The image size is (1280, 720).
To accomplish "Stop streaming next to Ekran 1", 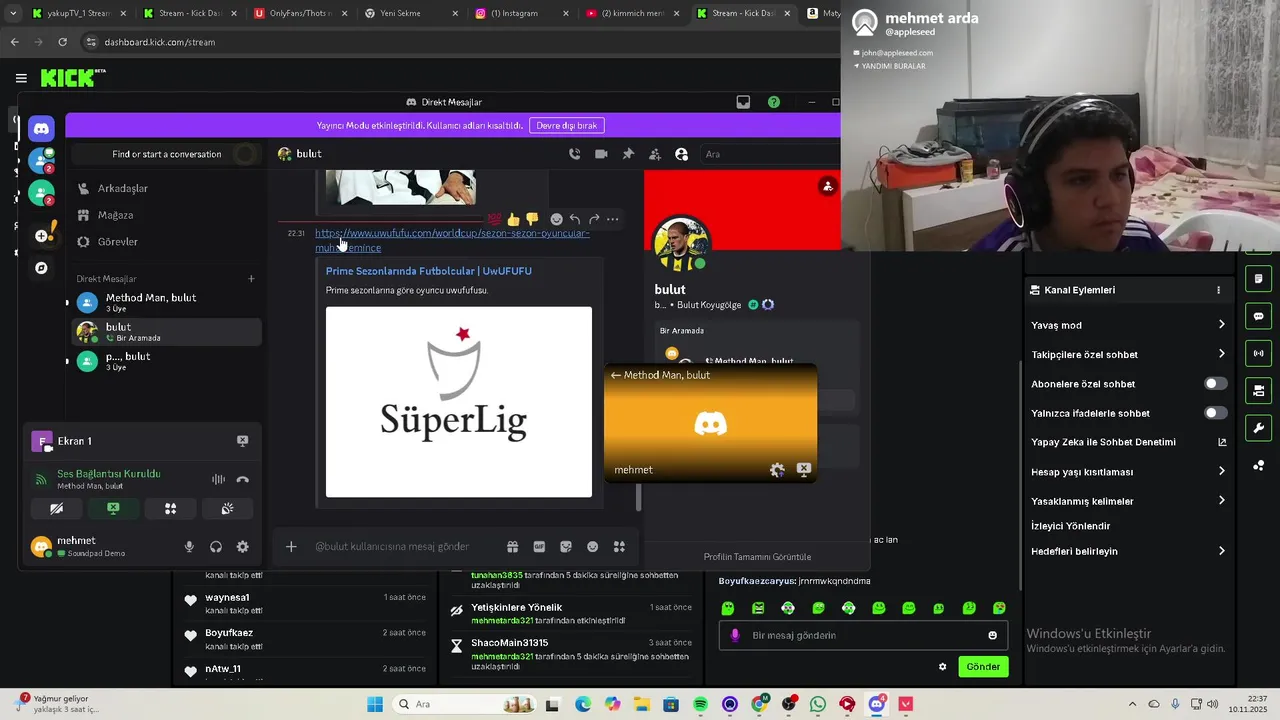I will (242, 440).
